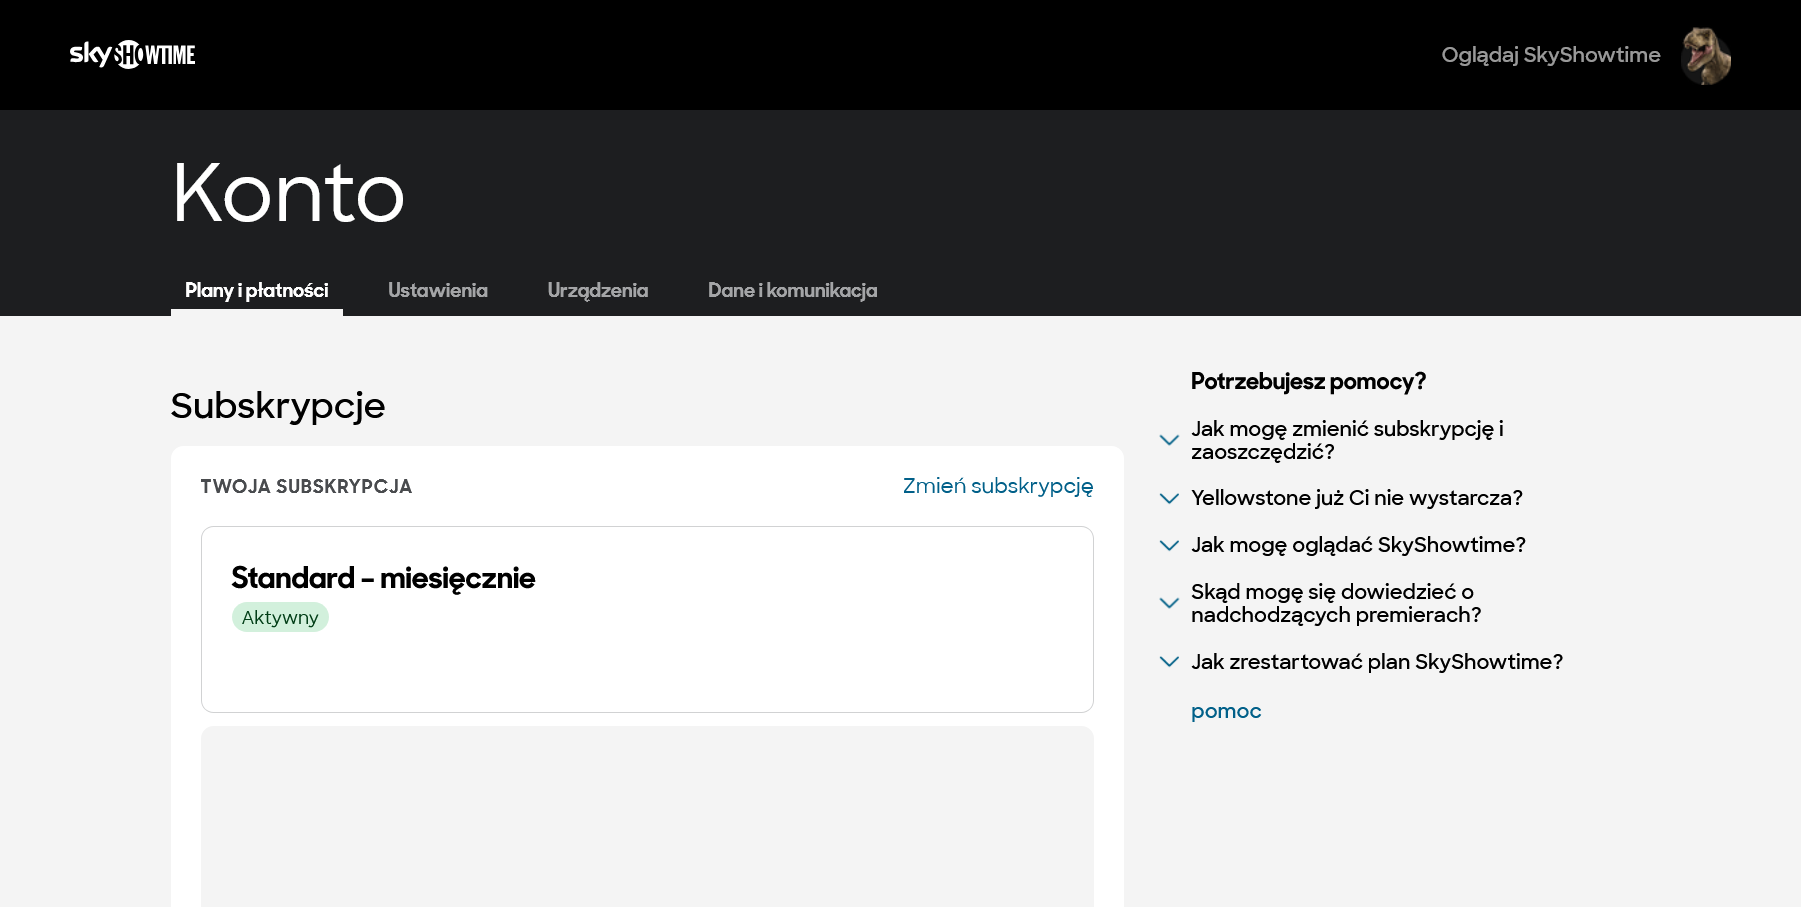This screenshot has width=1801, height=907.
Task: Click chevron next to zmienić subskrypcję question
Action: click(x=1168, y=440)
